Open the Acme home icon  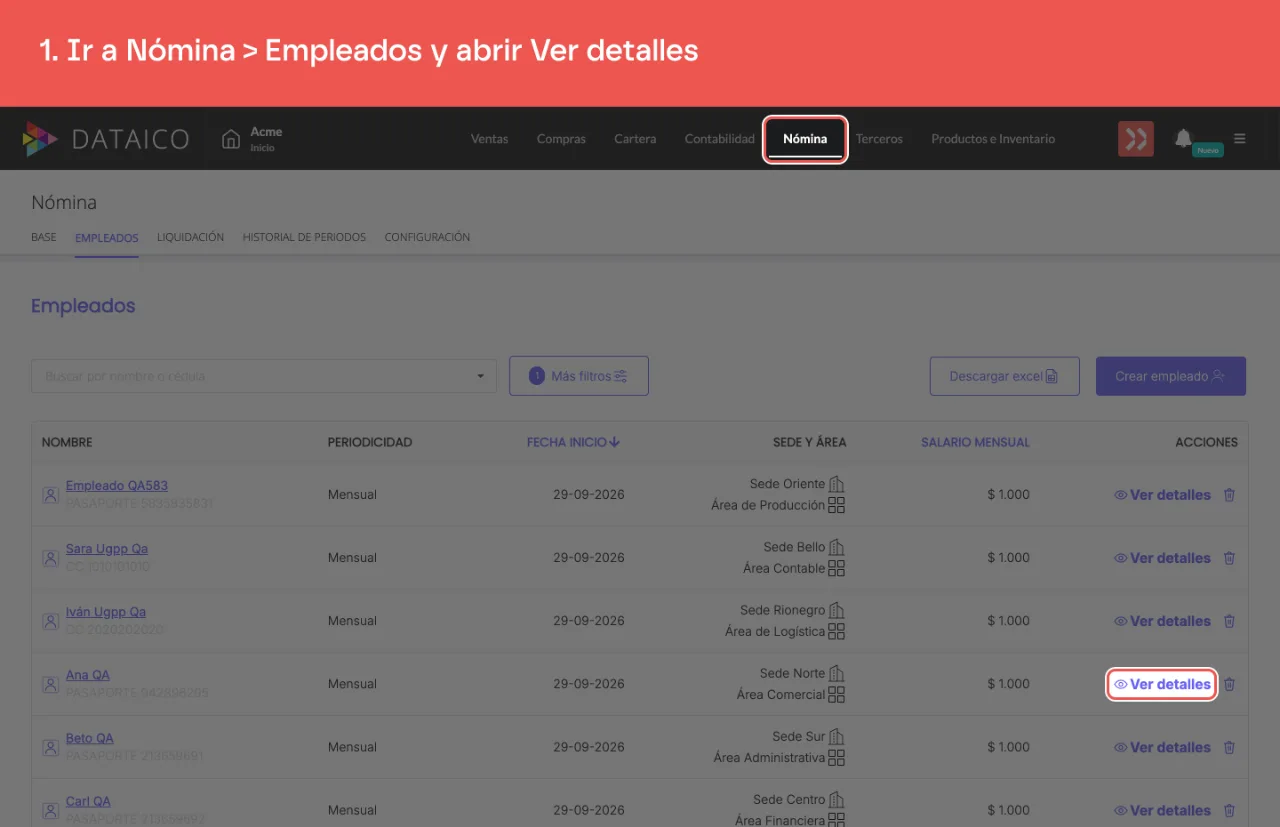tap(231, 139)
